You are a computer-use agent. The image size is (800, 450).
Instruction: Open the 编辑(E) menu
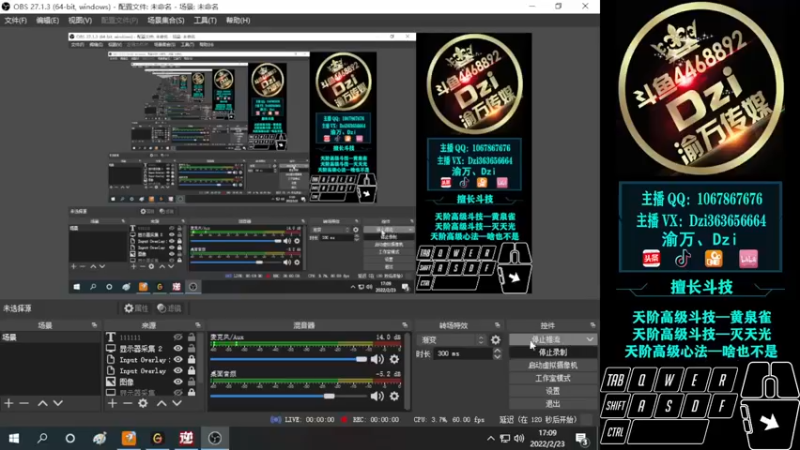pos(47,20)
